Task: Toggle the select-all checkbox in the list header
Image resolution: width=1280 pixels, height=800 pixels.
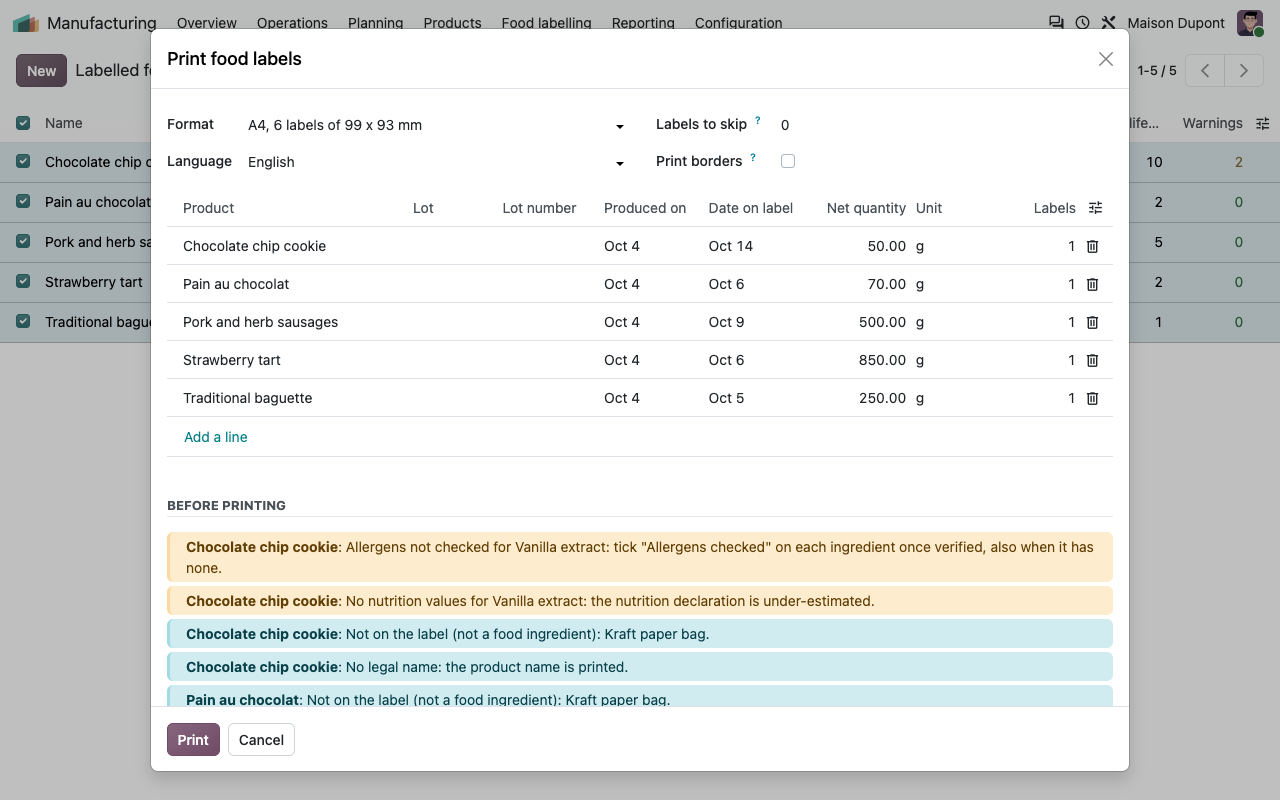Action: point(23,123)
